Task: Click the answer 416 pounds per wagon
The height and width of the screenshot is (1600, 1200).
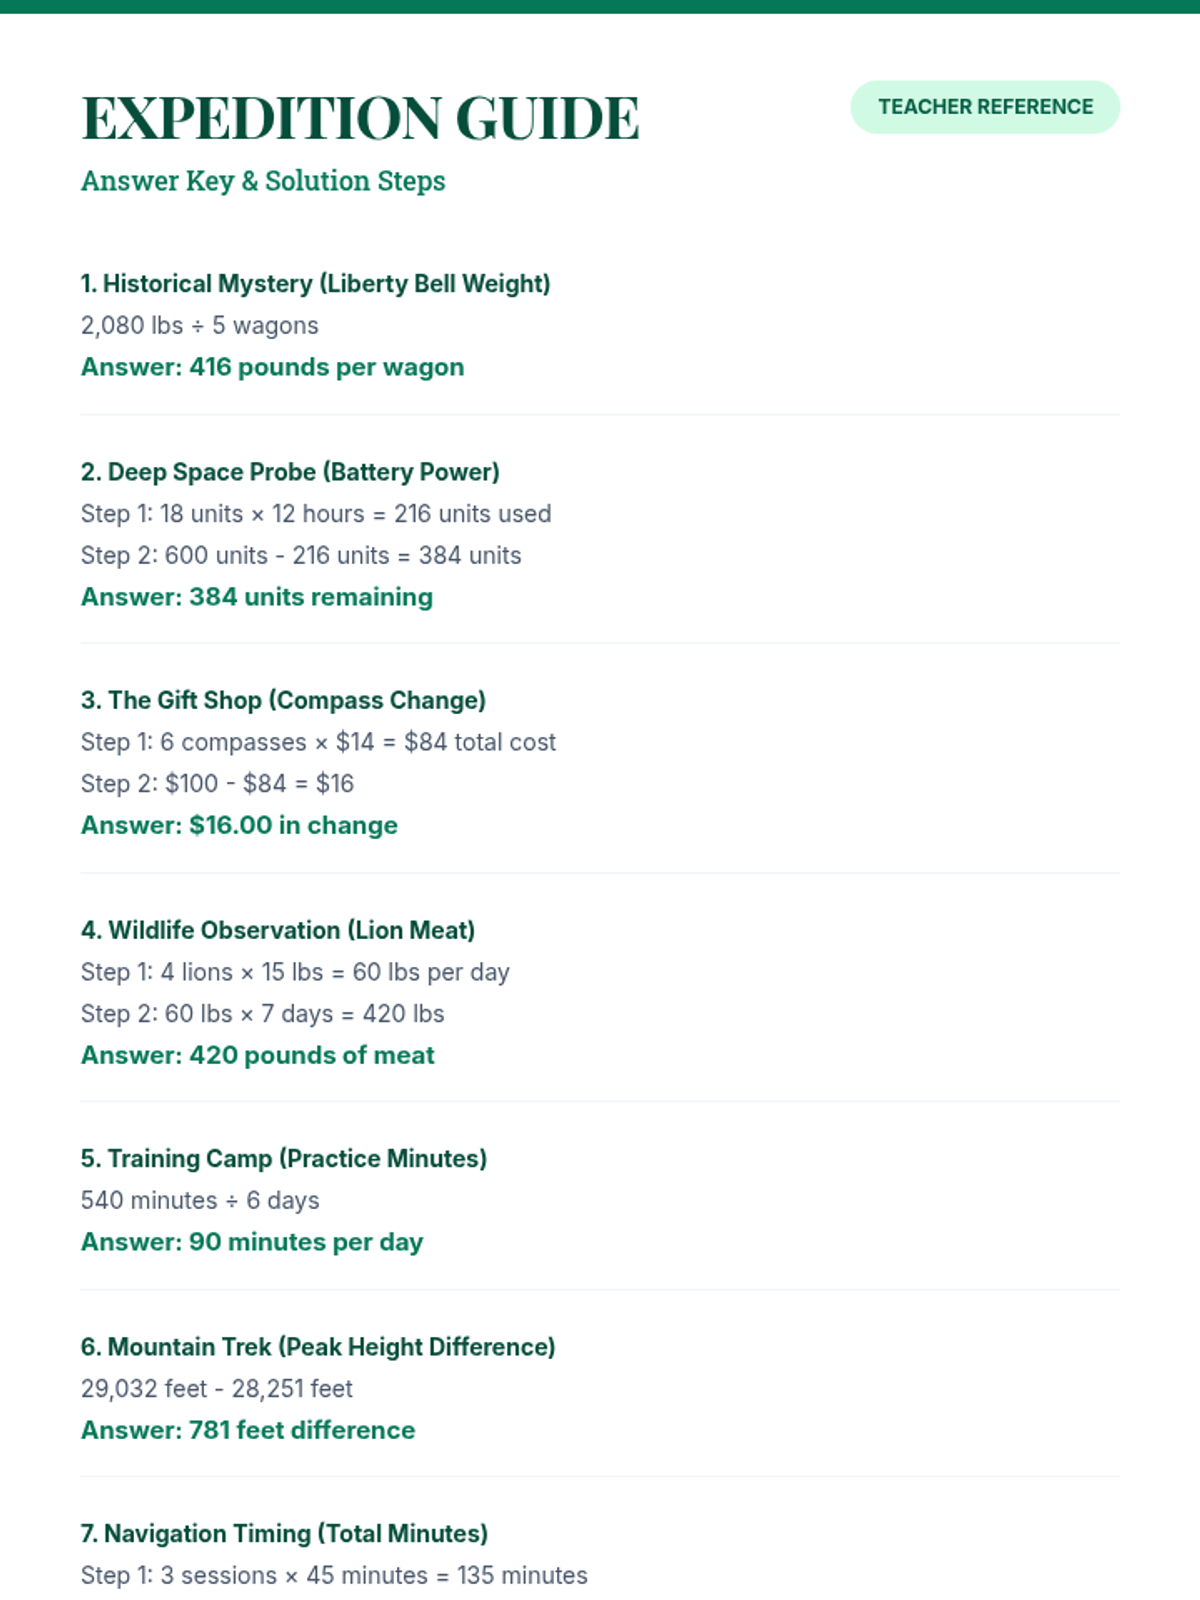Action: click(x=272, y=367)
